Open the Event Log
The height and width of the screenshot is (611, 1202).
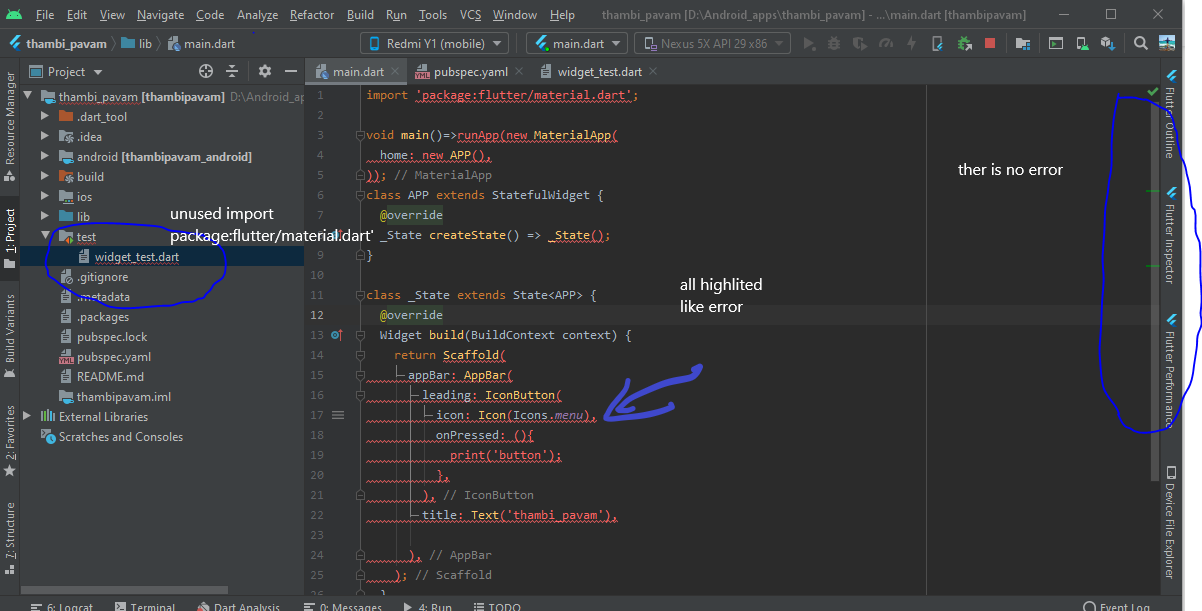[x=1118, y=606]
